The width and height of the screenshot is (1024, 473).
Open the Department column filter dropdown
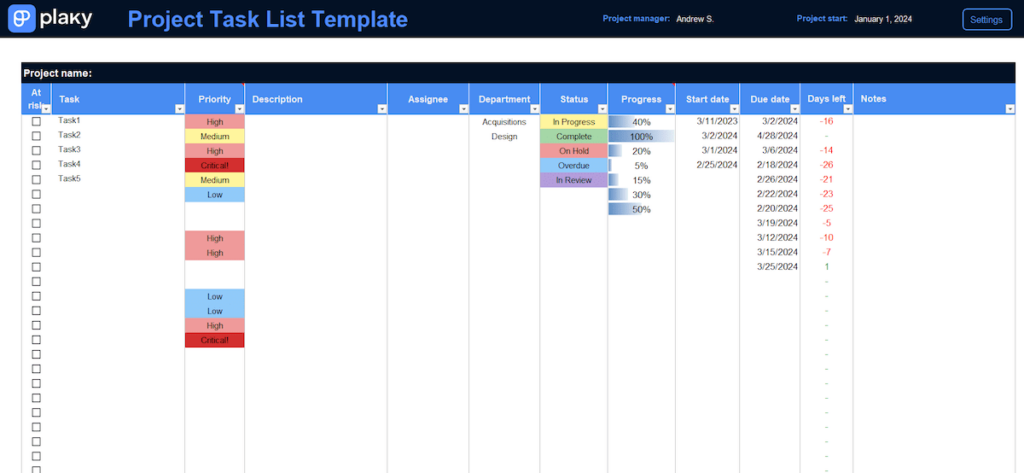click(x=535, y=109)
